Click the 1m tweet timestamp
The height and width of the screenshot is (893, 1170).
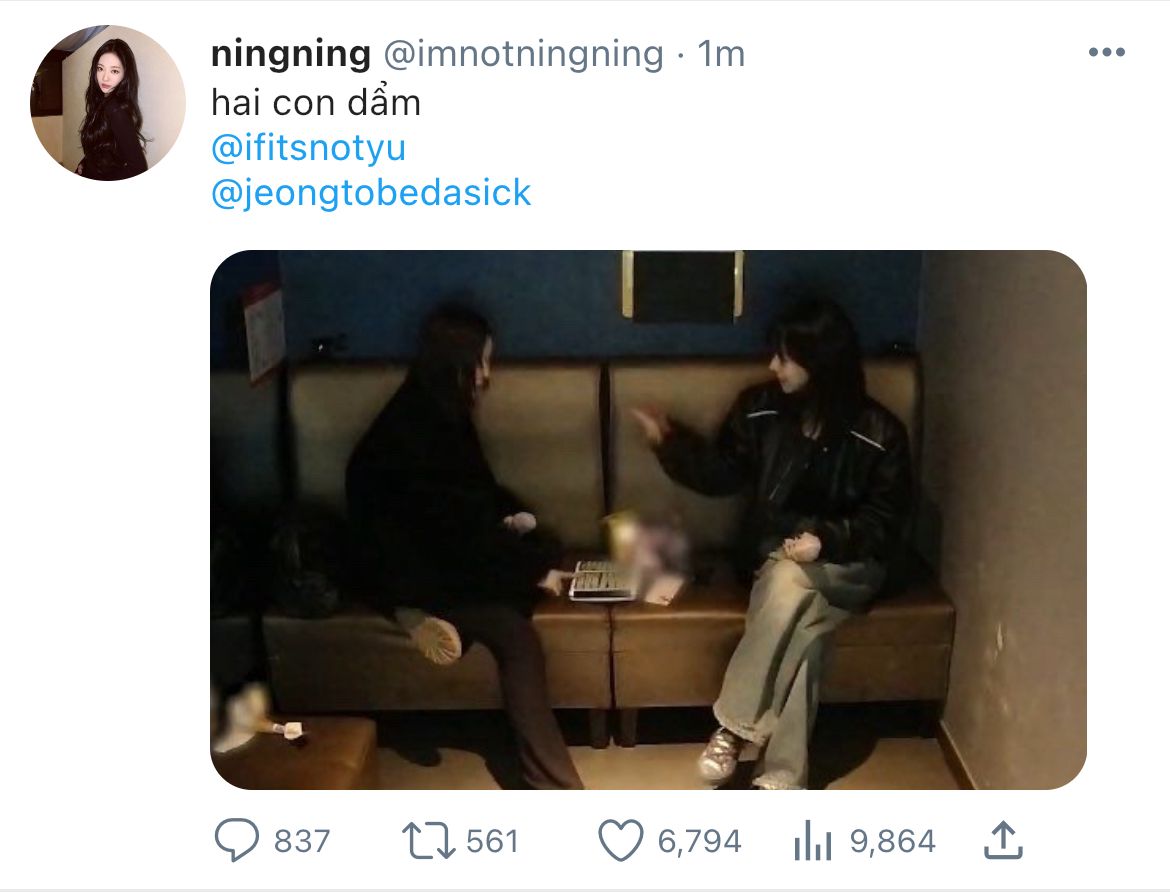(721, 54)
